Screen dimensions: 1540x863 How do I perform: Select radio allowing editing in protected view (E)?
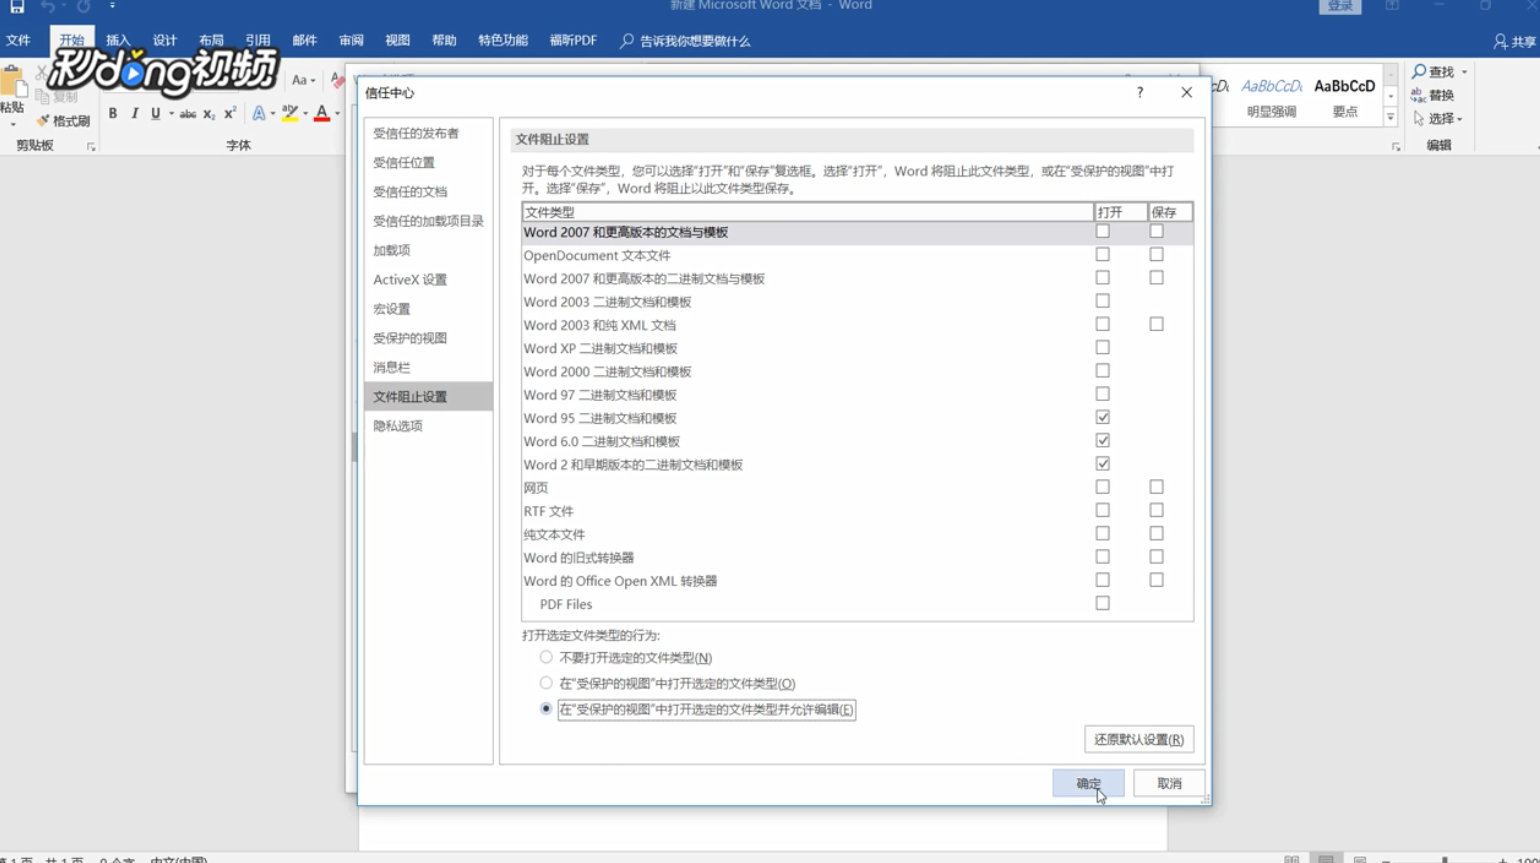coord(546,708)
